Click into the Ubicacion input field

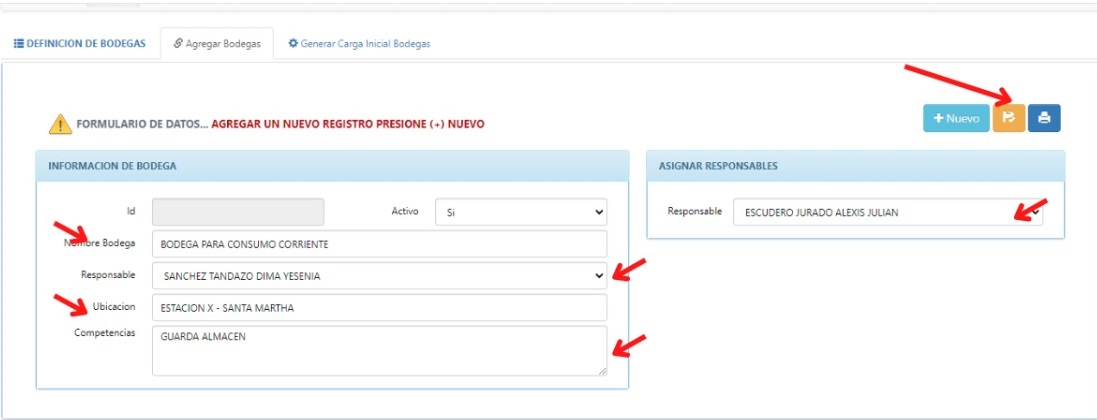tap(379, 307)
